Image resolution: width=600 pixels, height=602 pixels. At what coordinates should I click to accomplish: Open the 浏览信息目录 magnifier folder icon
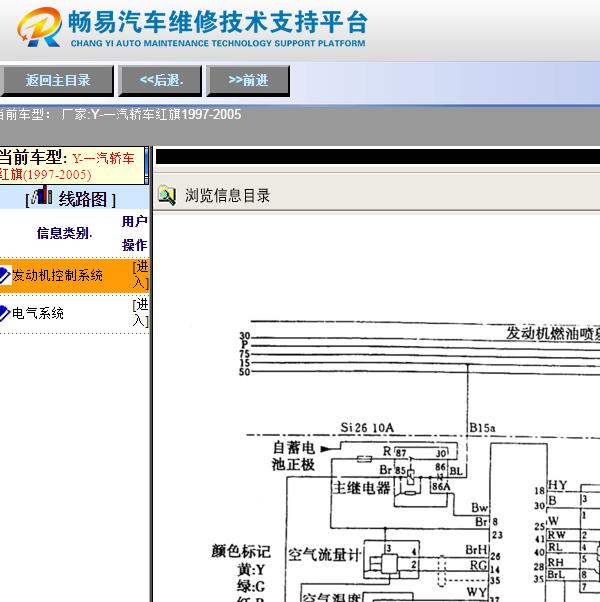167,195
